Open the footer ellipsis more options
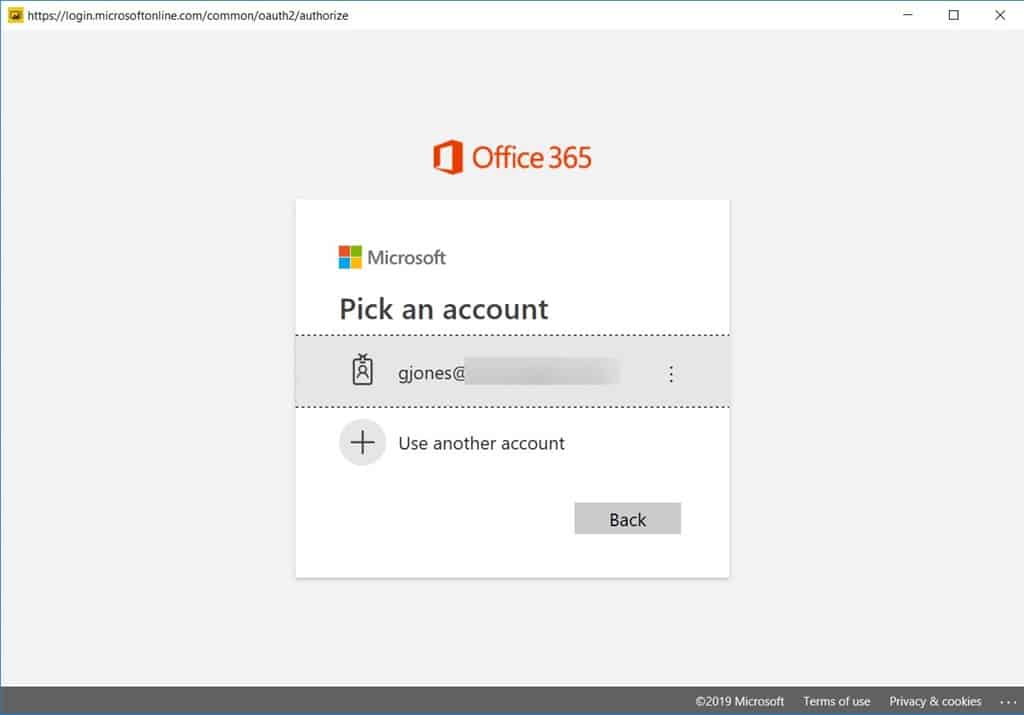Image resolution: width=1024 pixels, height=715 pixels. tap(1008, 702)
